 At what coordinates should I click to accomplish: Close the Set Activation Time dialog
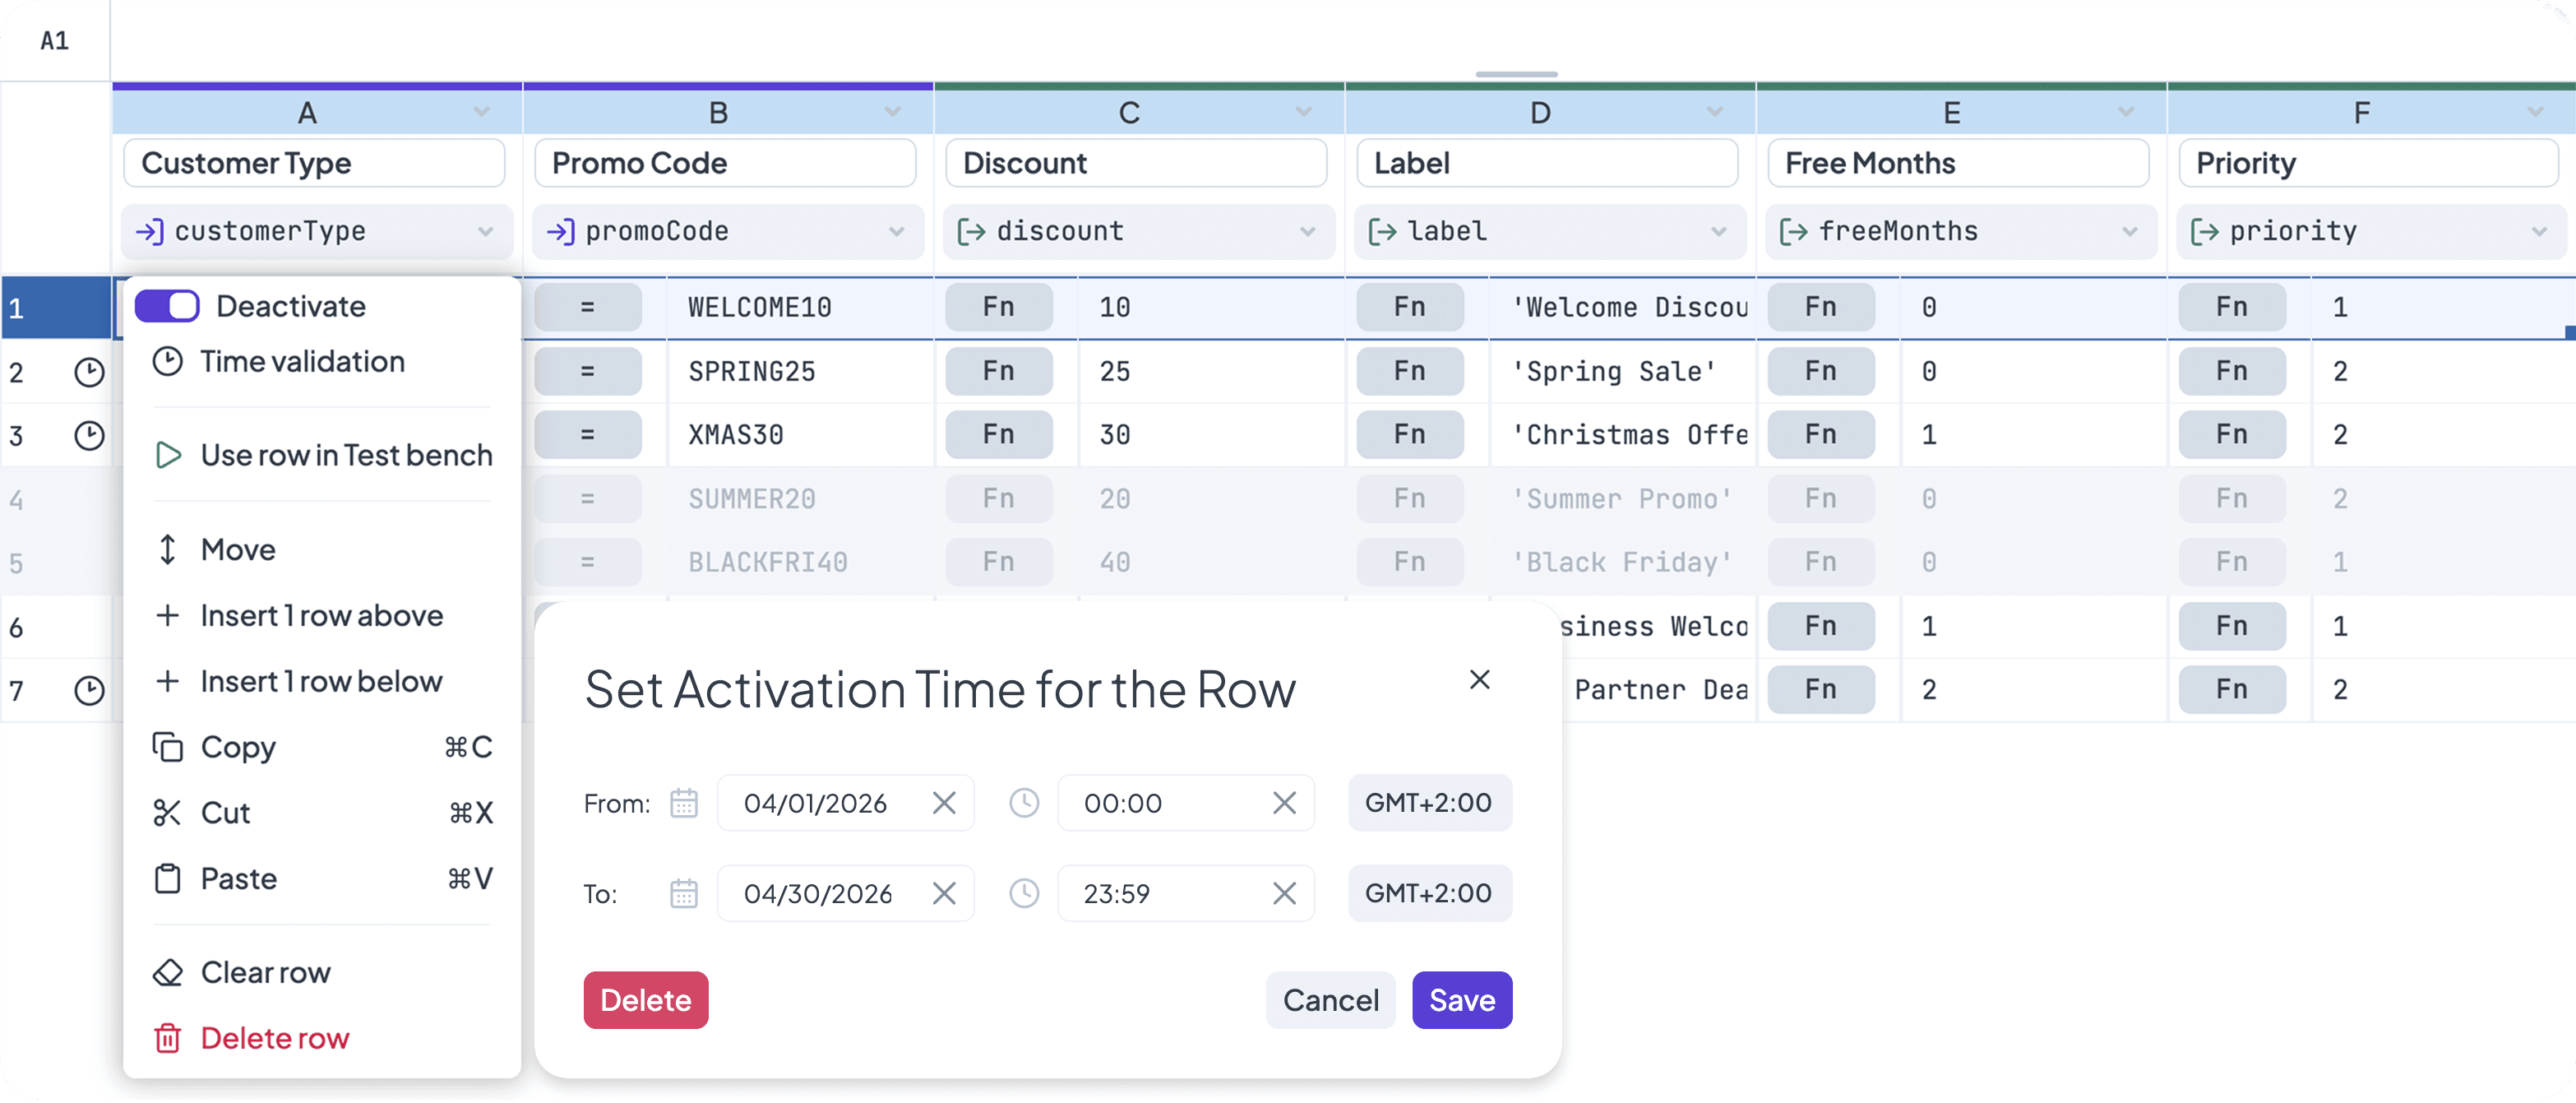click(1479, 680)
